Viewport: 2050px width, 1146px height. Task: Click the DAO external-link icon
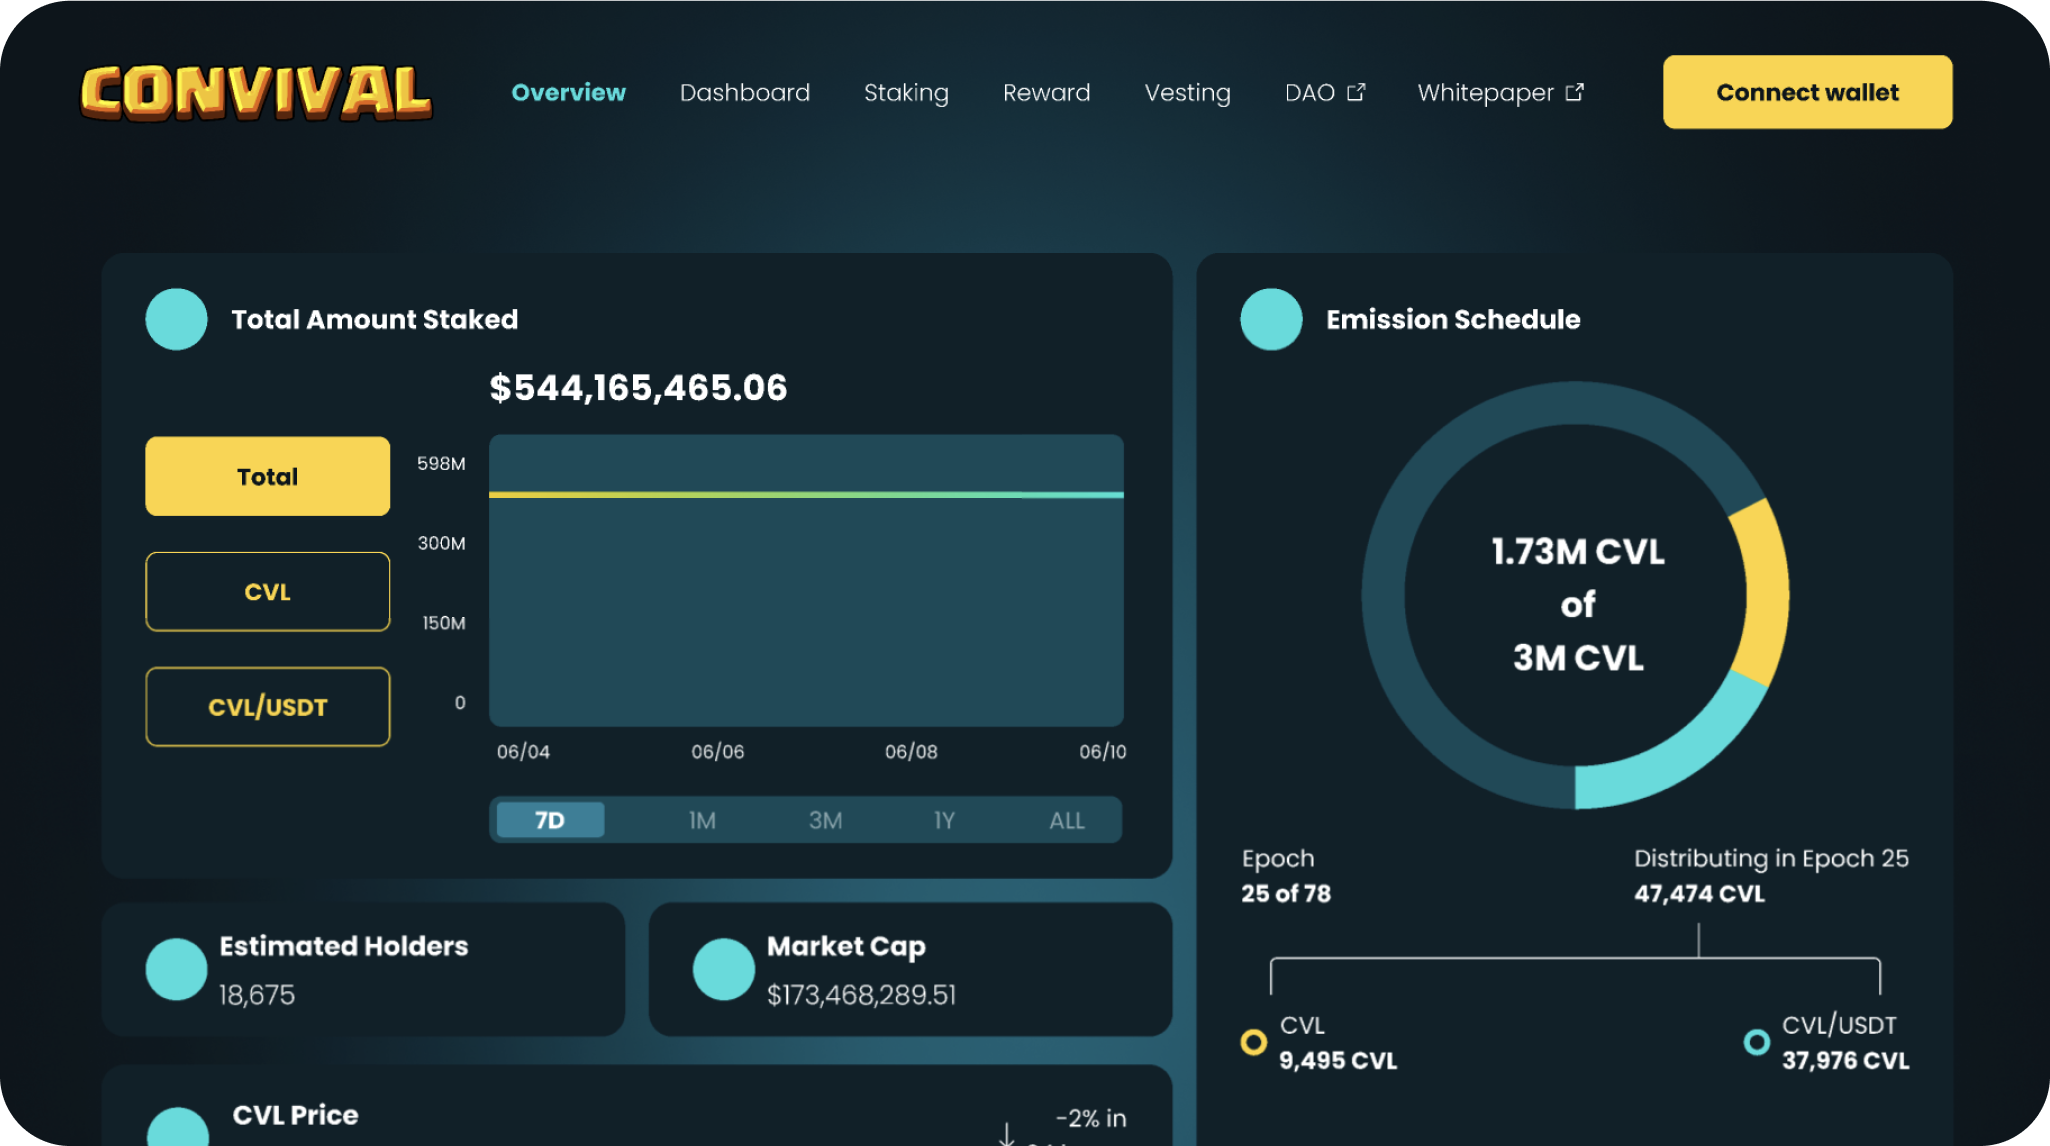tap(1356, 92)
